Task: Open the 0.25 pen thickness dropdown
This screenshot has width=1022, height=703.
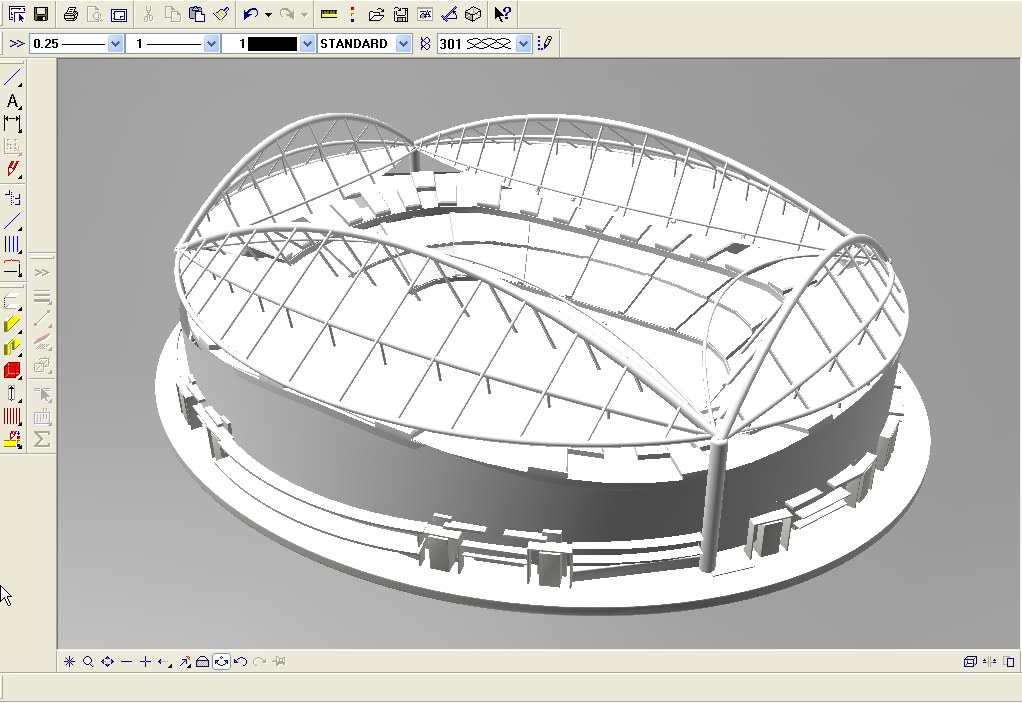Action: click(x=115, y=44)
